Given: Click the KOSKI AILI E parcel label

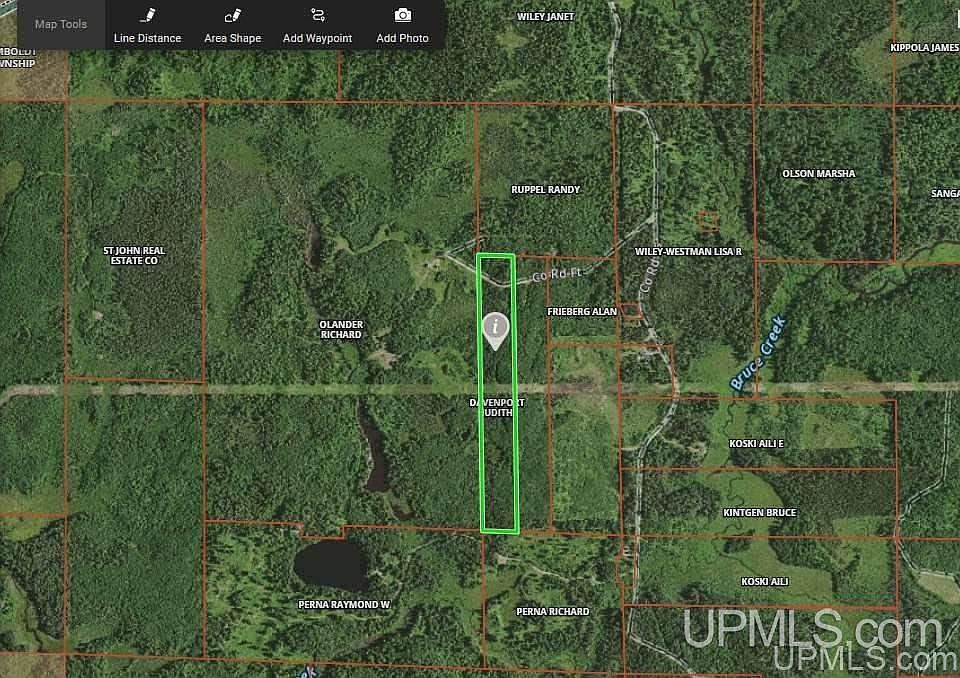Looking at the screenshot, I should tap(756, 443).
